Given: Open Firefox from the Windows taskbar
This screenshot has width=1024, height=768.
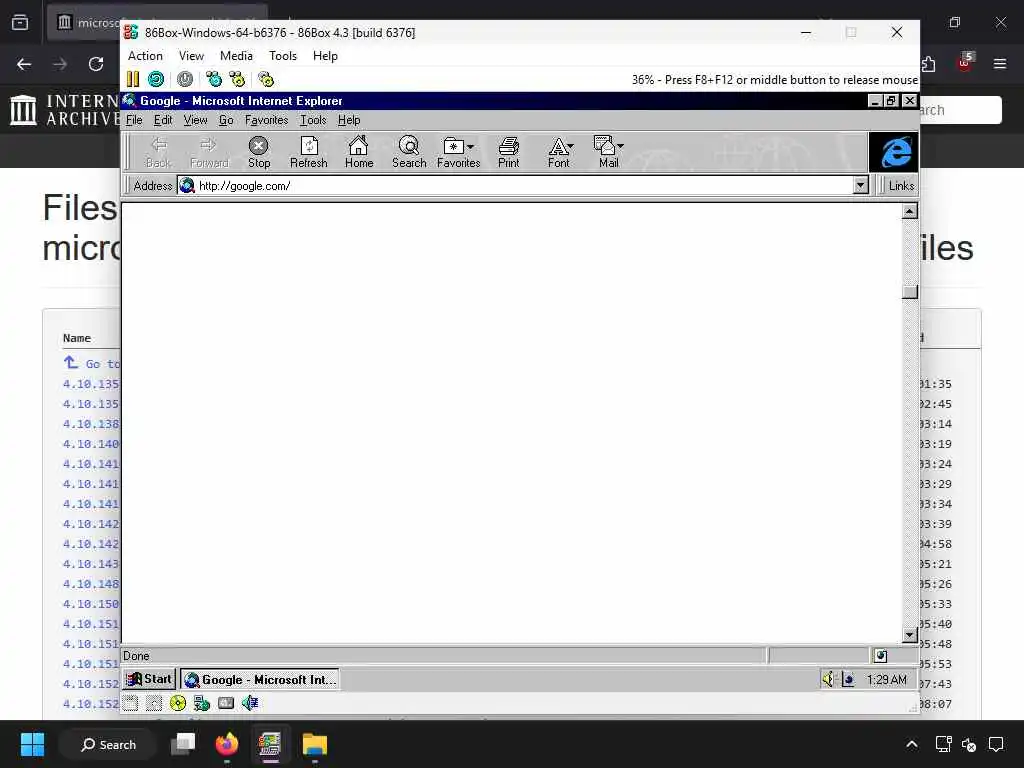Looking at the screenshot, I should (x=227, y=744).
